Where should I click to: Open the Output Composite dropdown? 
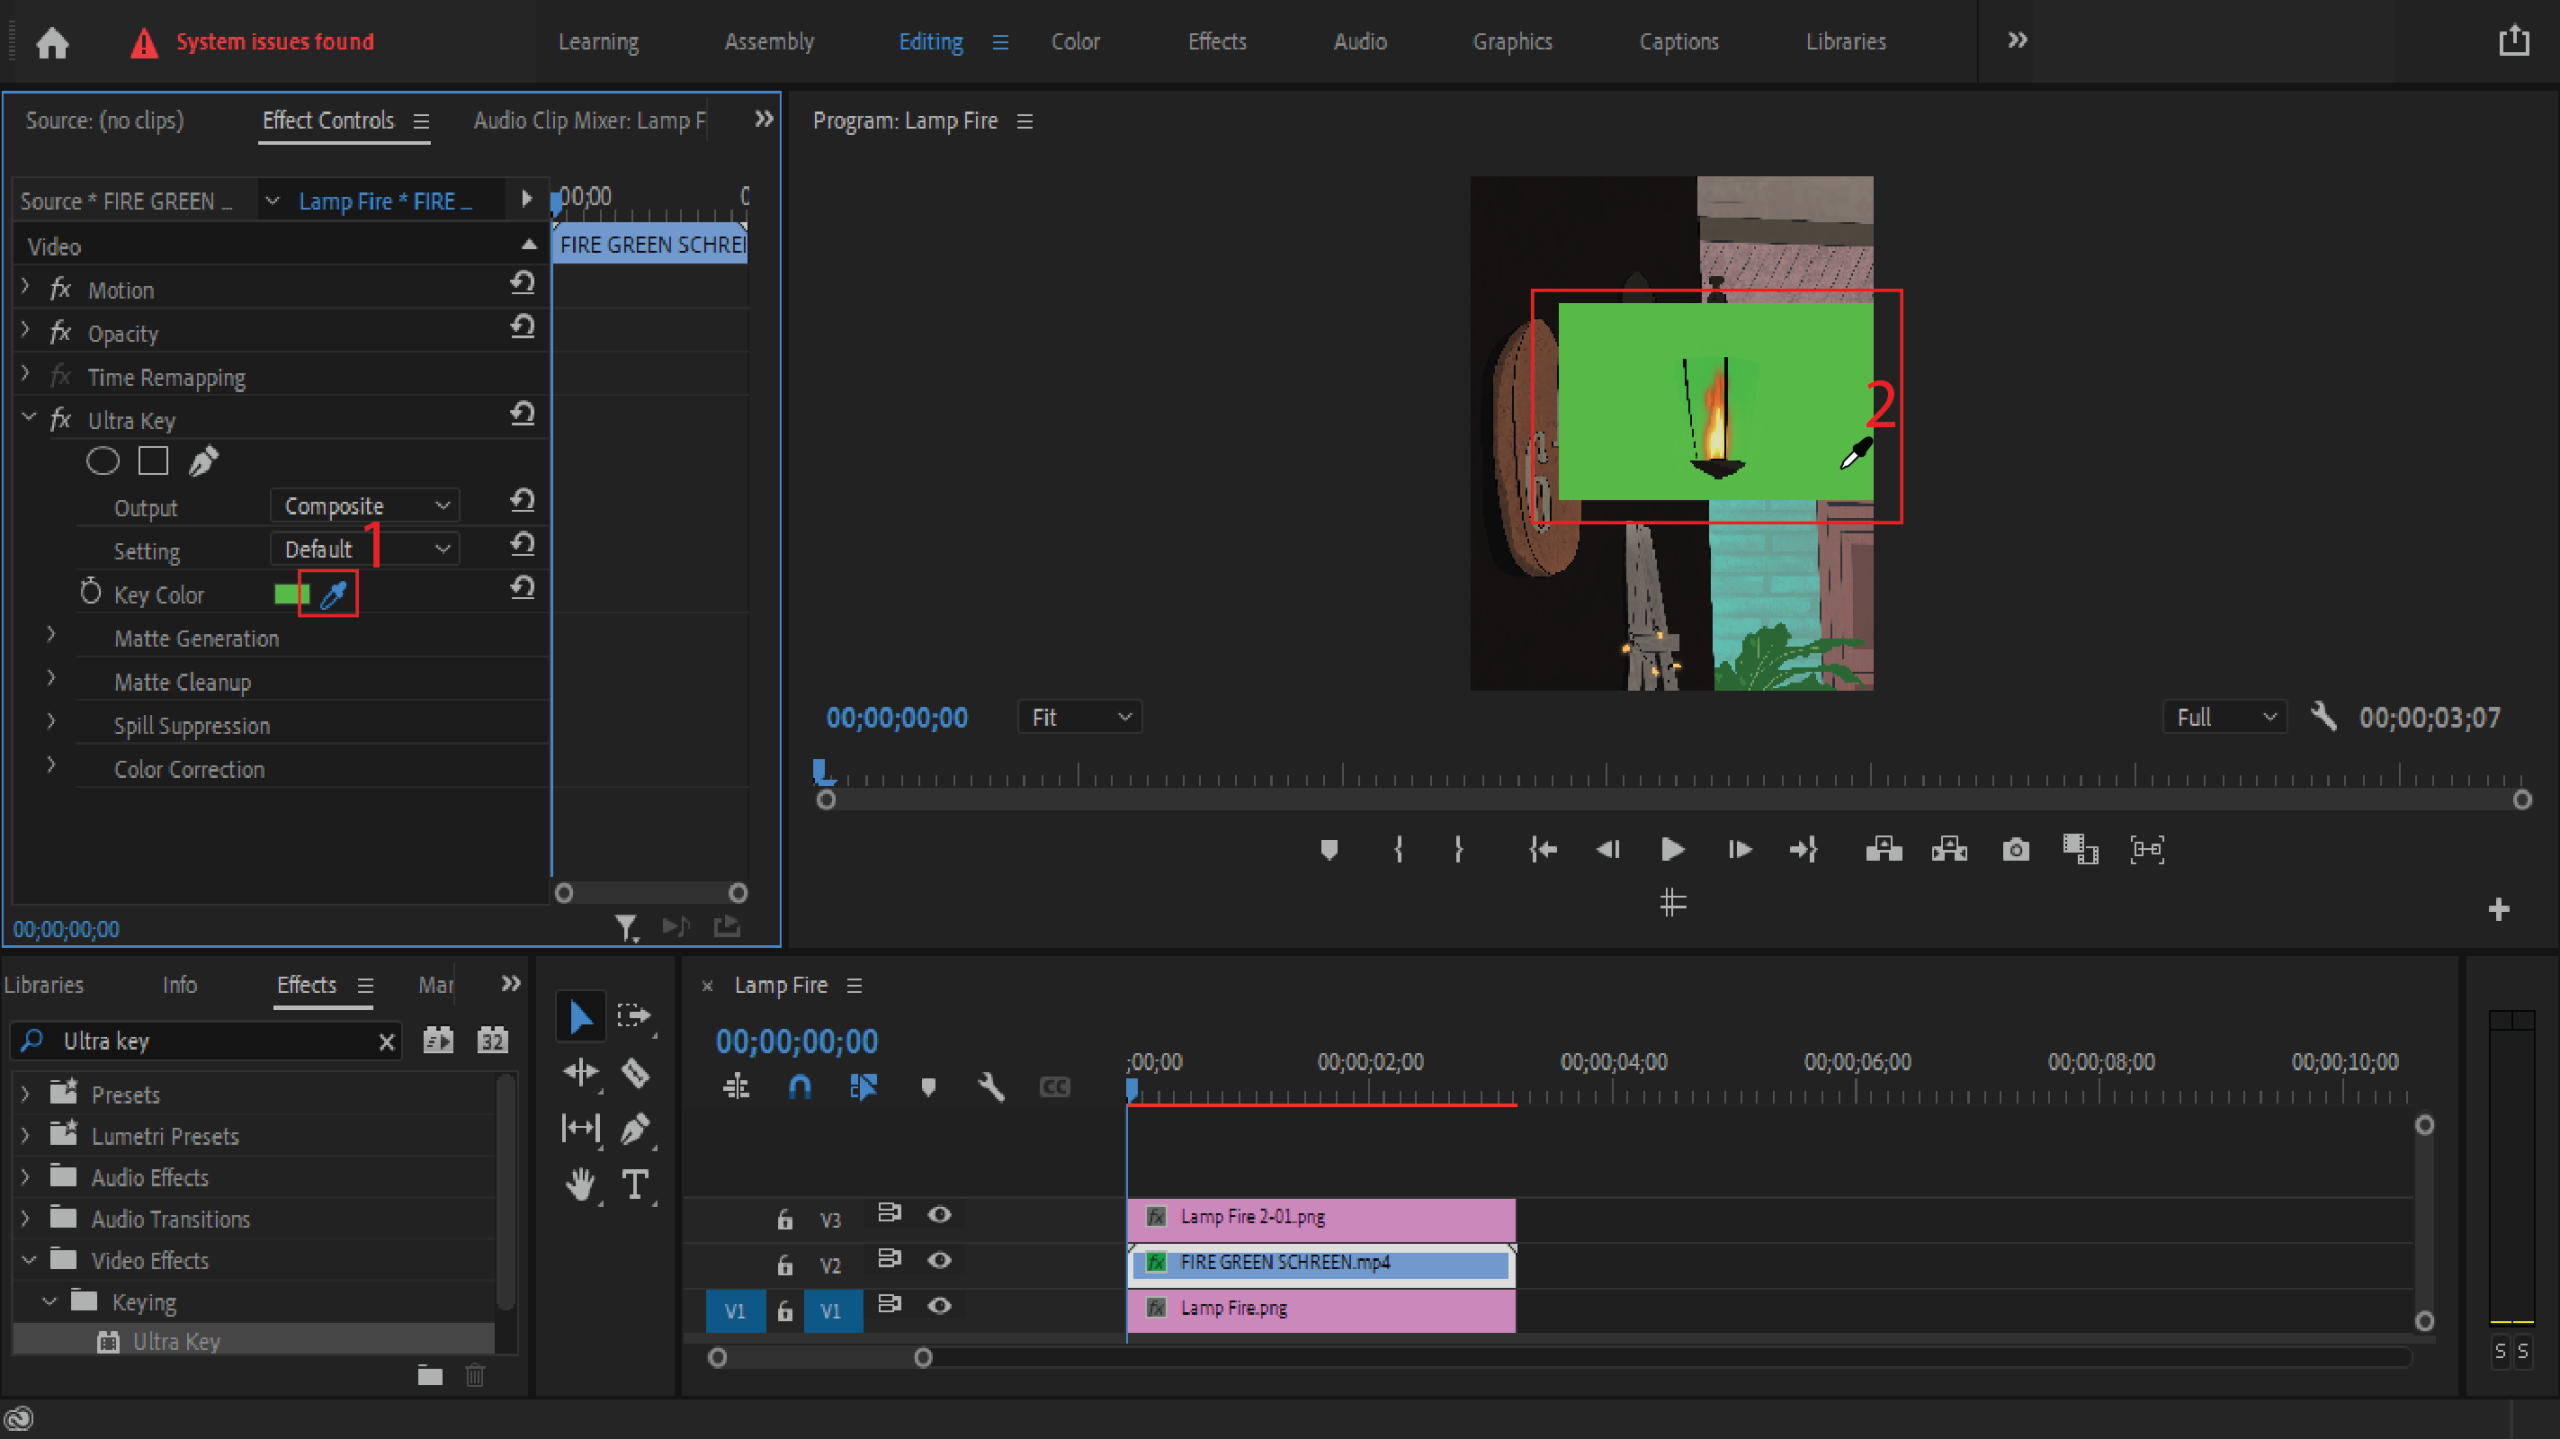pos(364,506)
